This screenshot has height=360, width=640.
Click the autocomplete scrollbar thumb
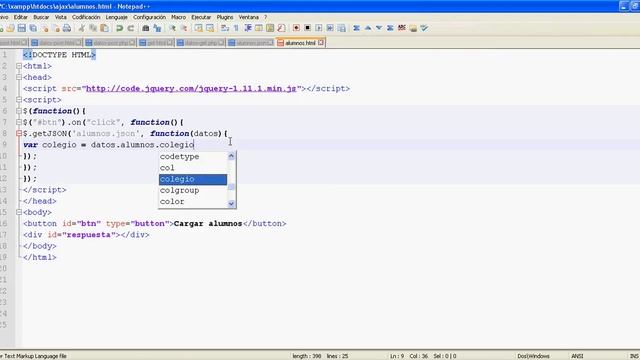pyautogui.click(x=231, y=187)
